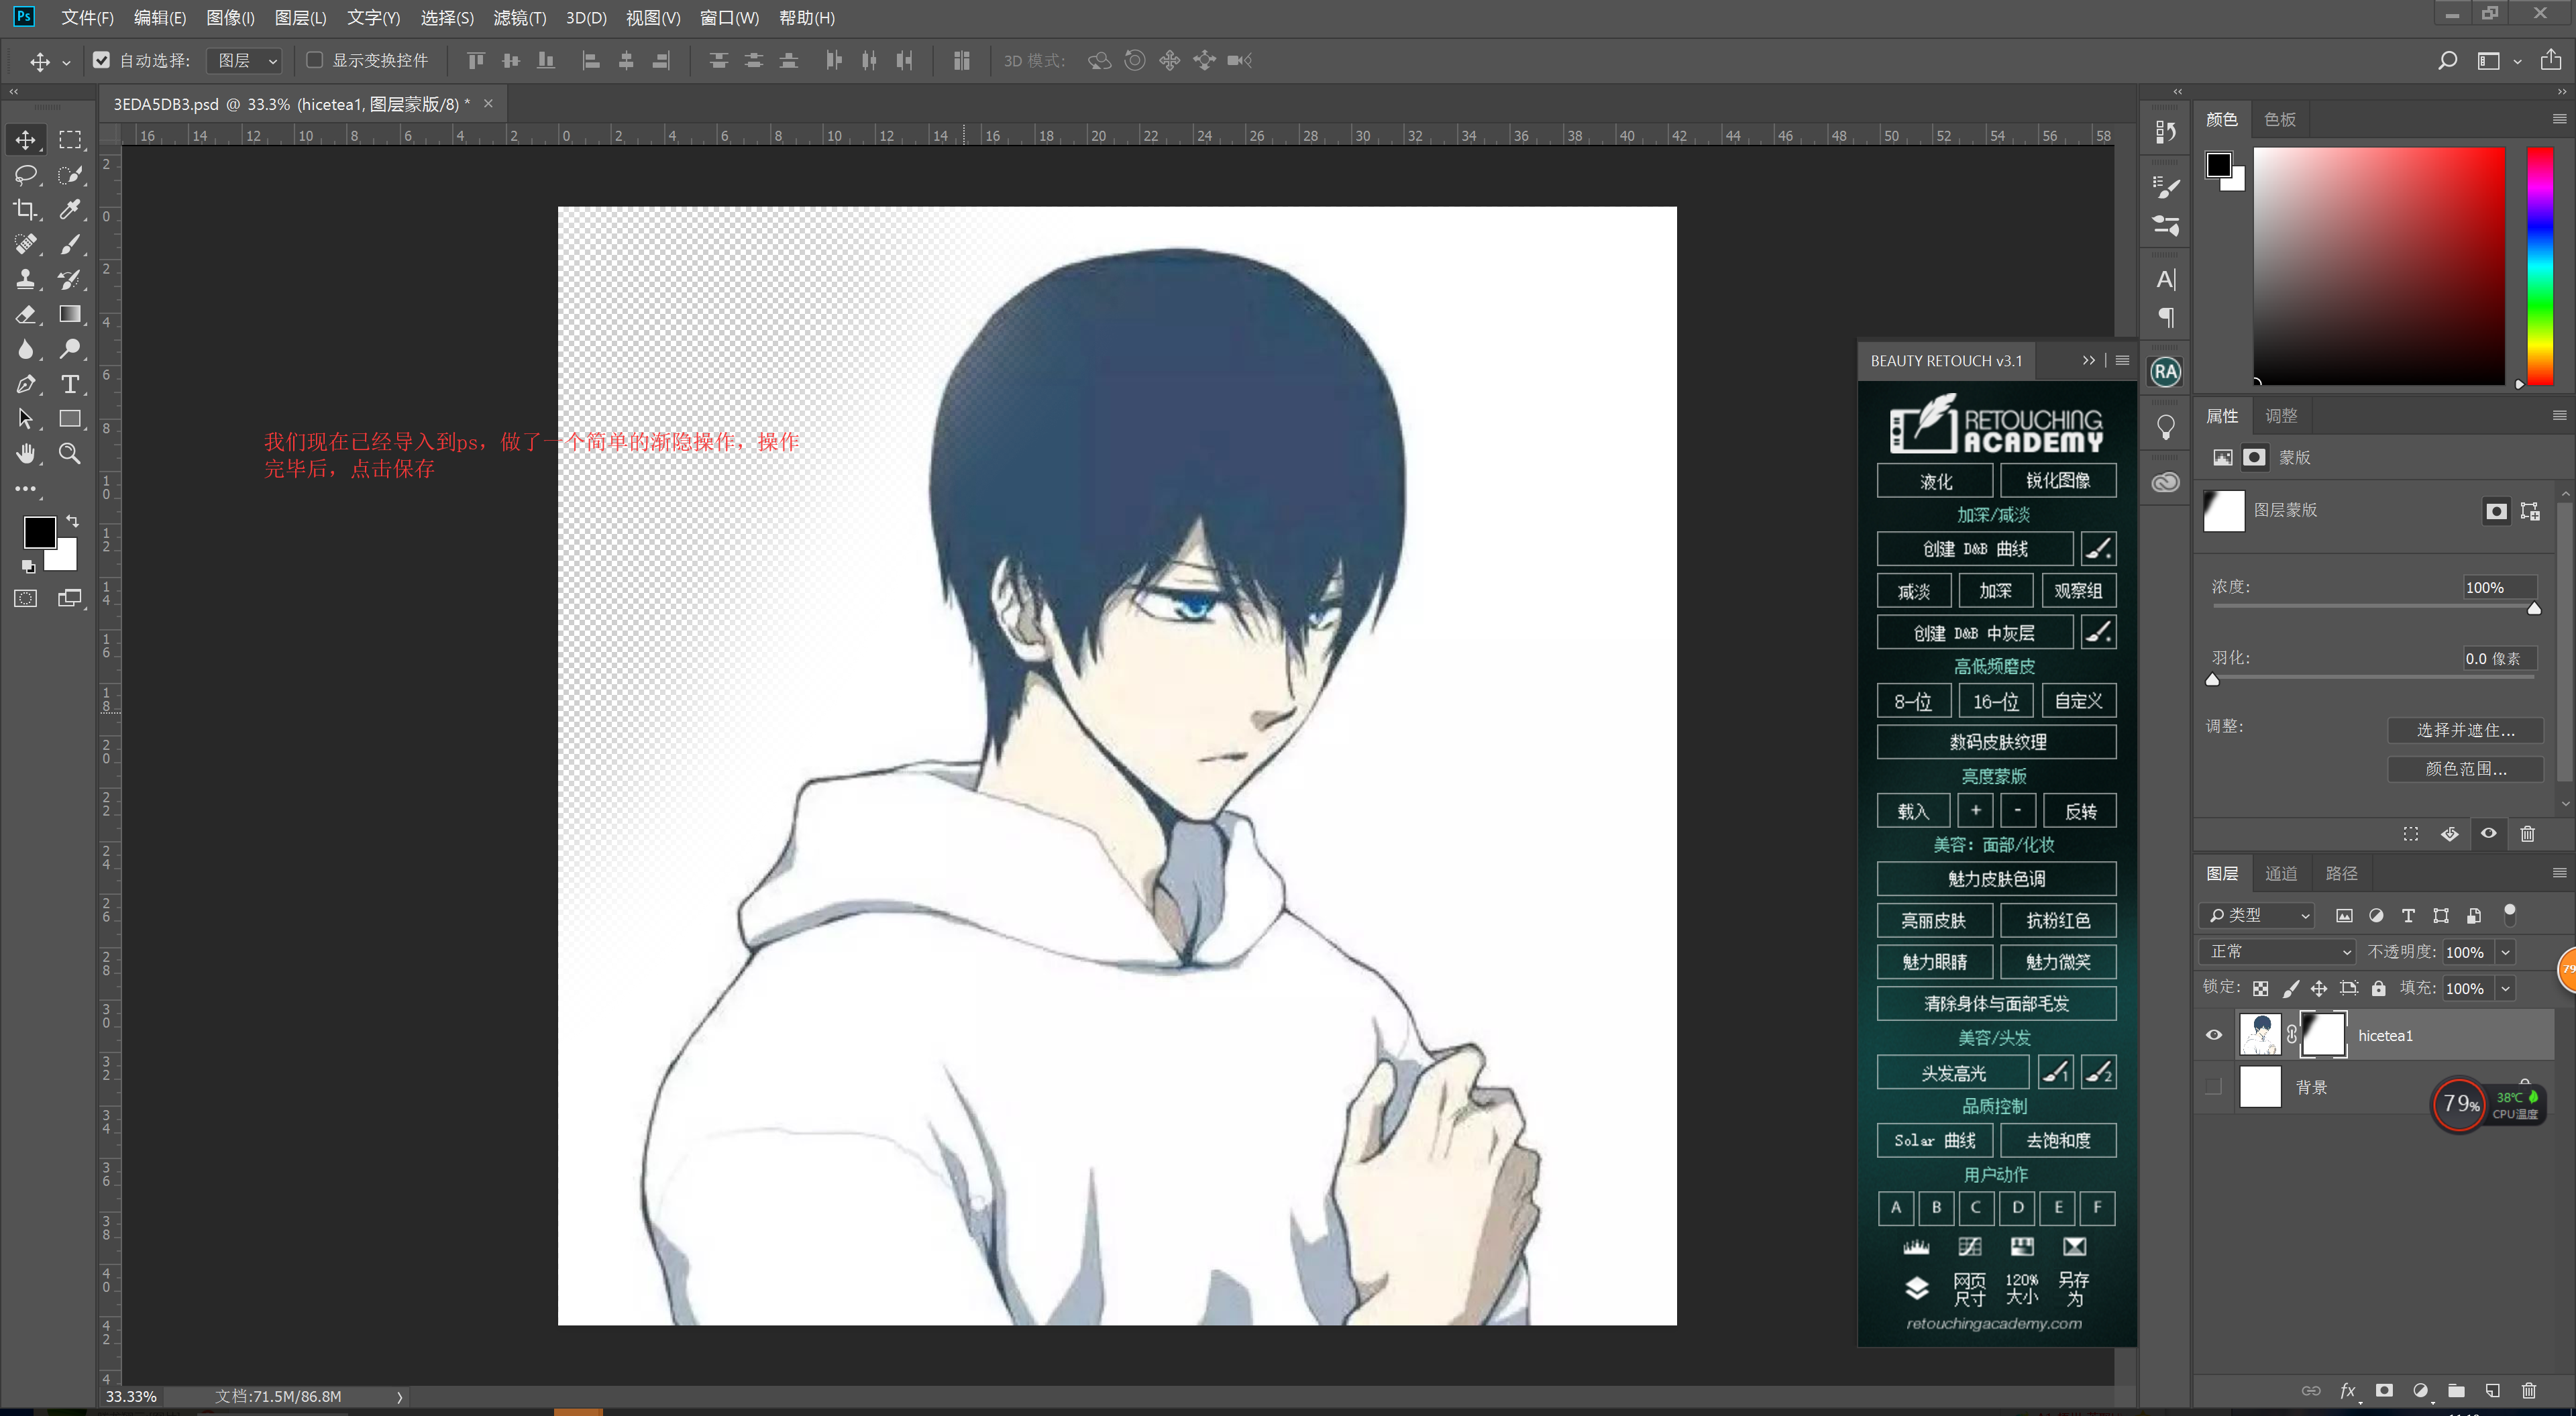Enable the 显示变换控件 checkbox
2576x1416 pixels.
click(314, 60)
